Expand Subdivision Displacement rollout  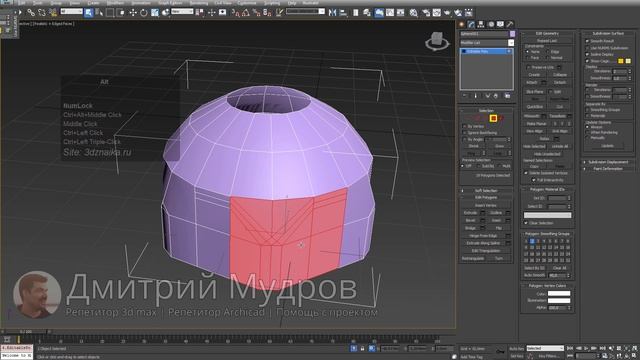click(608, 162)
